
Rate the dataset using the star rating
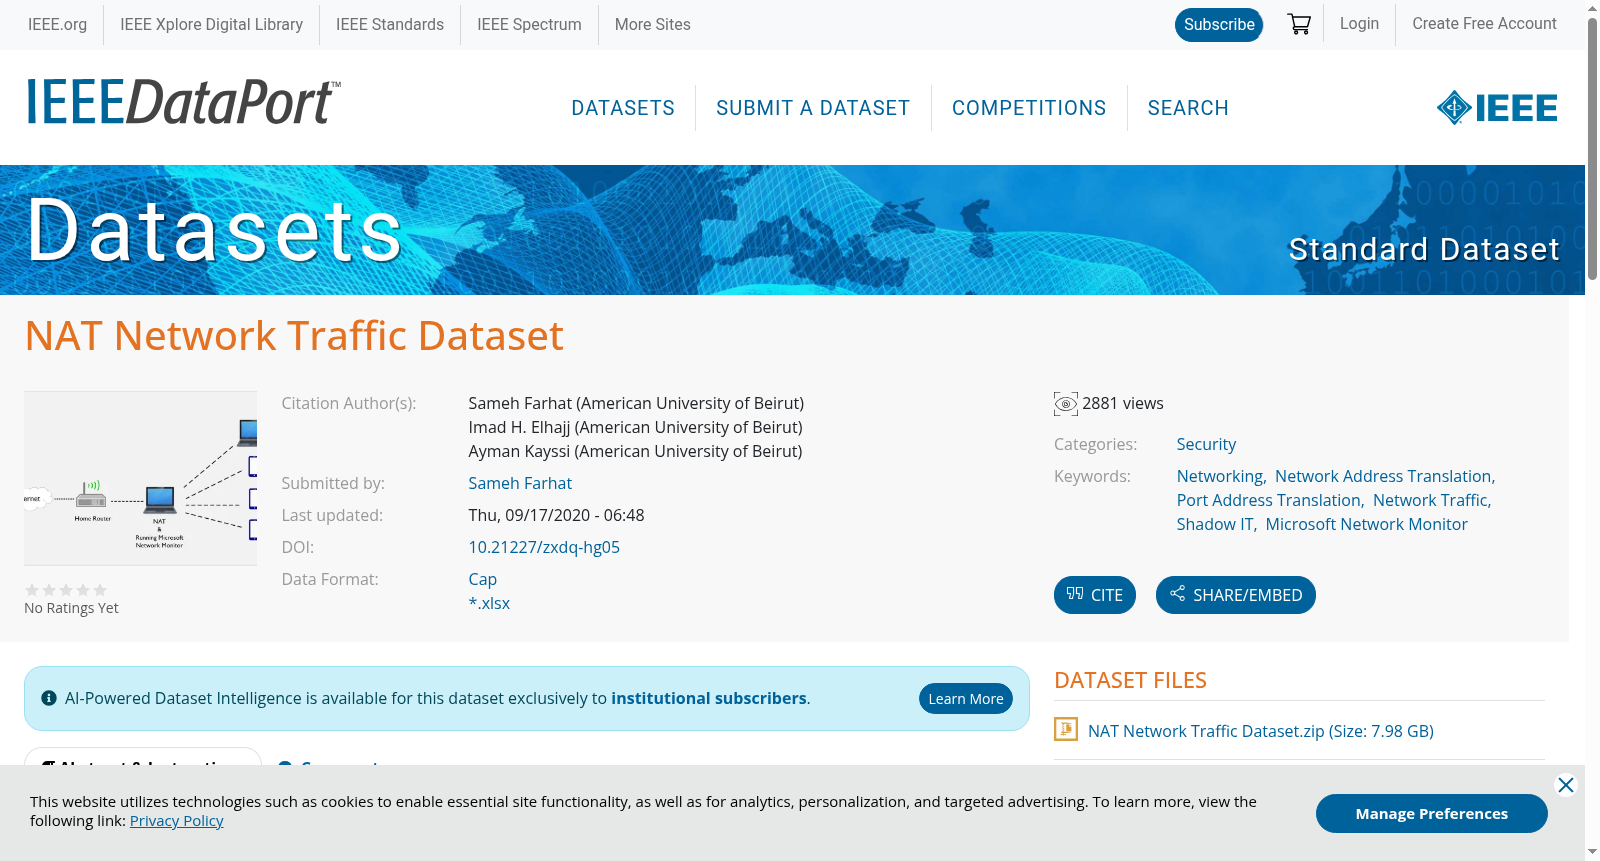point(66,590)
